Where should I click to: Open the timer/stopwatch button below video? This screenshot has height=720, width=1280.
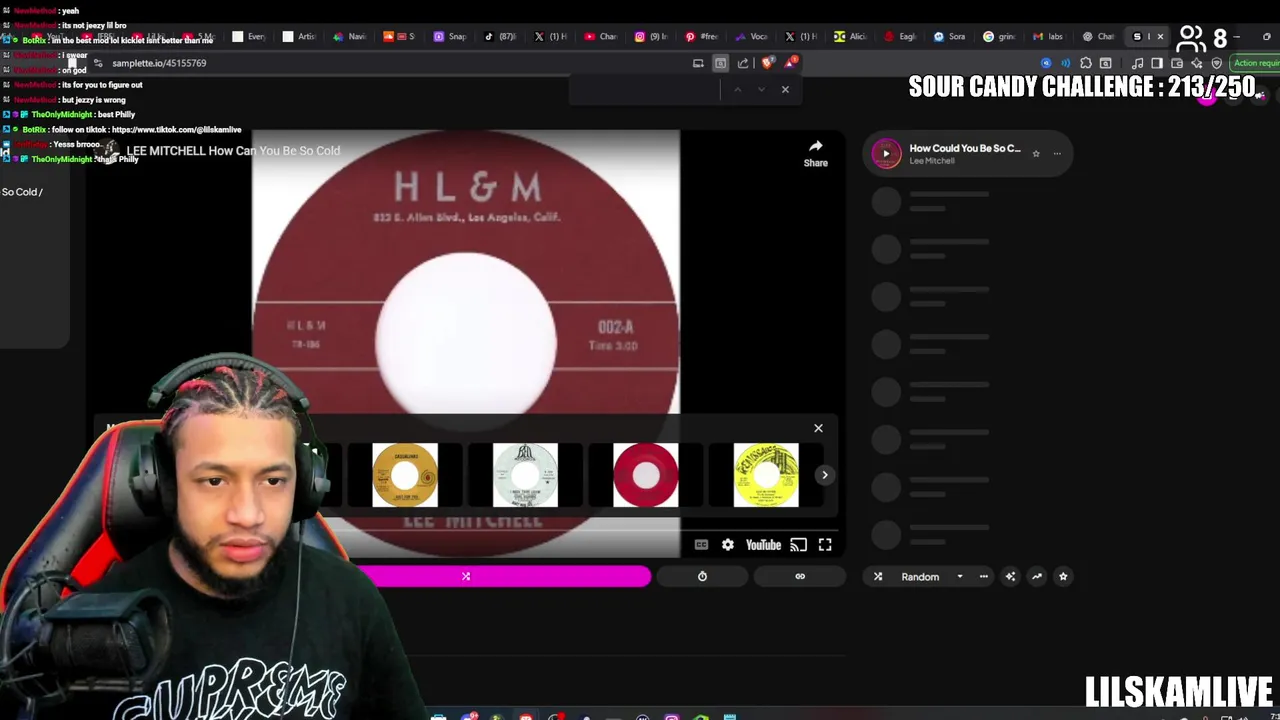point(702,576)
